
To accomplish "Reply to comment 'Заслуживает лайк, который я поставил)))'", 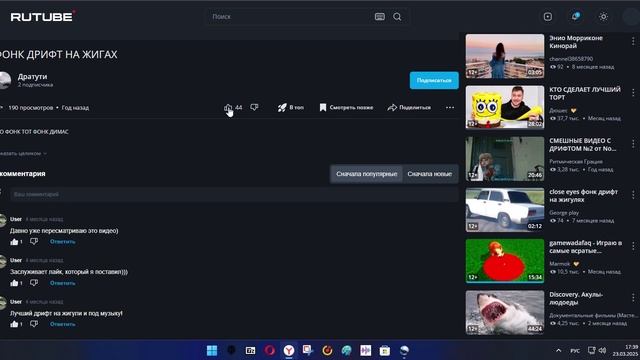I will [62, 283].
